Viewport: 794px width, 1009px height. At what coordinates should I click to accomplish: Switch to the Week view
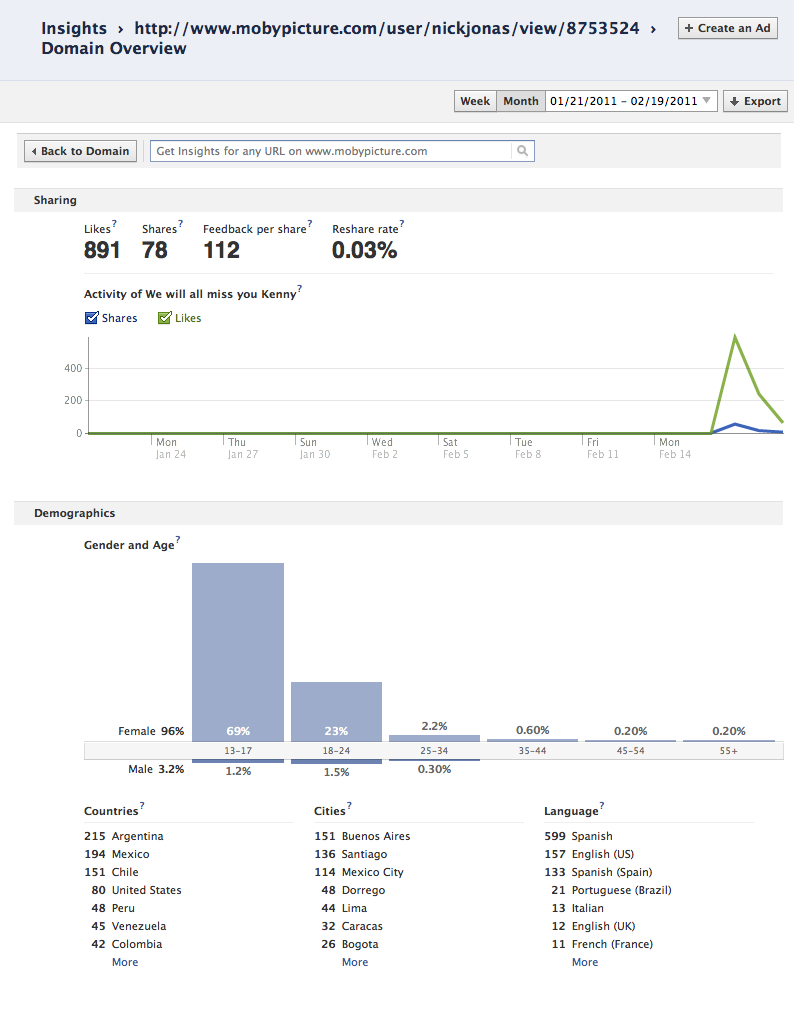pos(475,101)
